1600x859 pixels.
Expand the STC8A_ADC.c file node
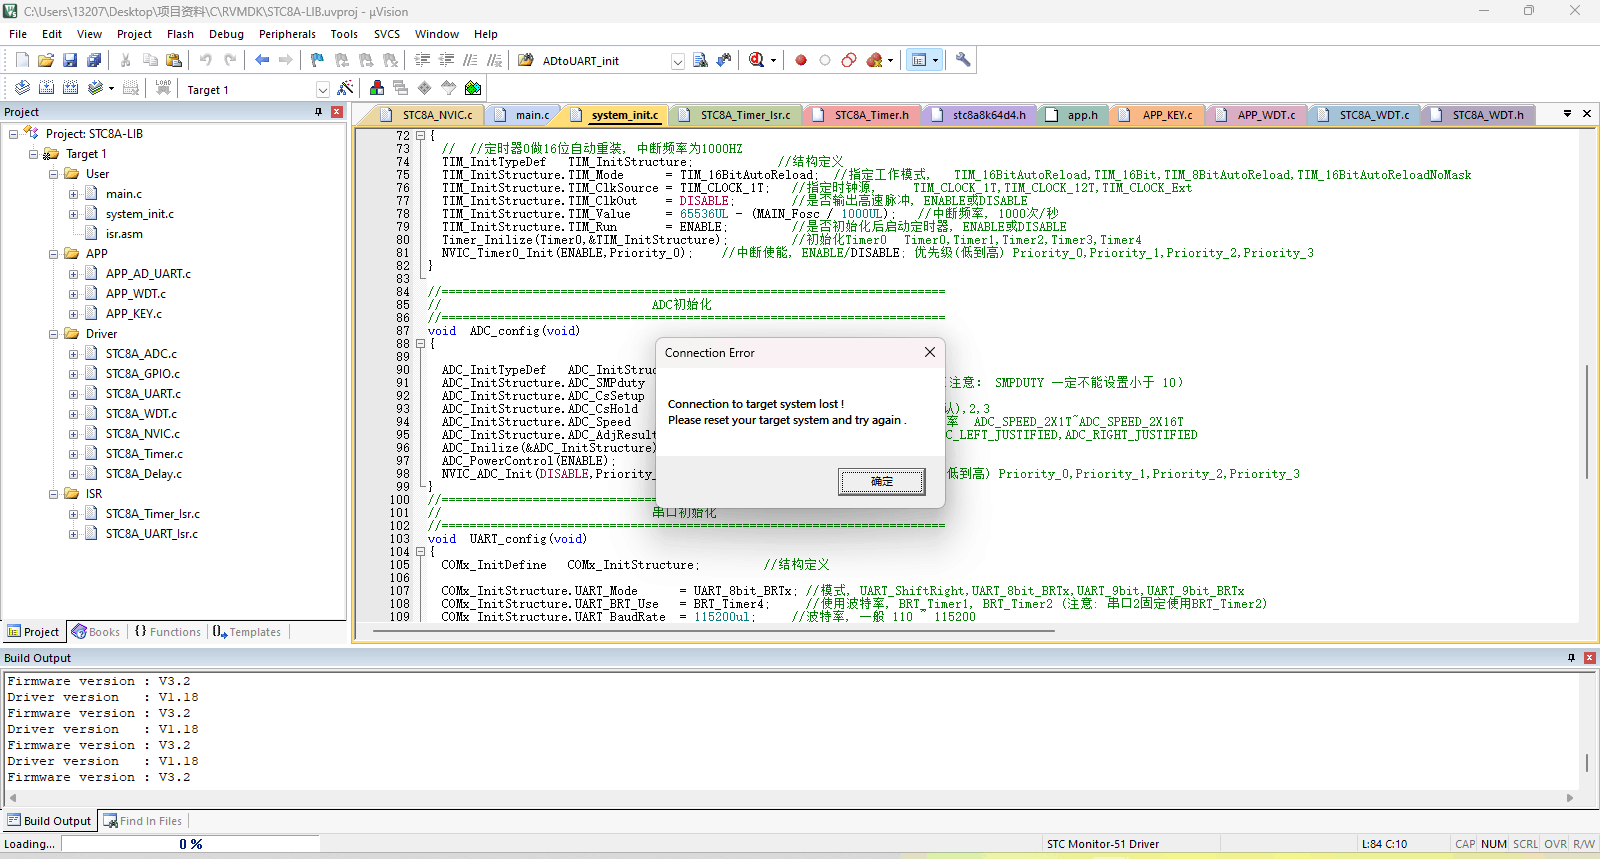click(x=73, y=354)
